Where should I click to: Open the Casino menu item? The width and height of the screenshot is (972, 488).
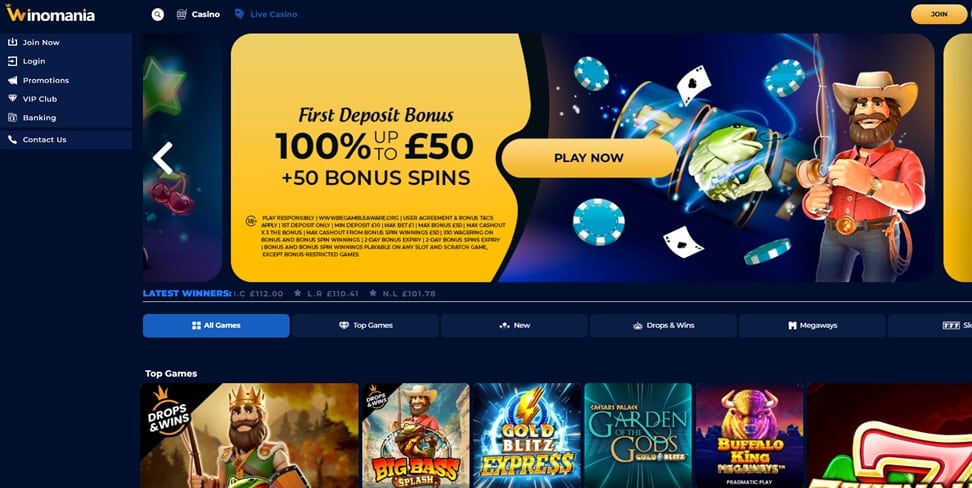click(x=198, y=14)
